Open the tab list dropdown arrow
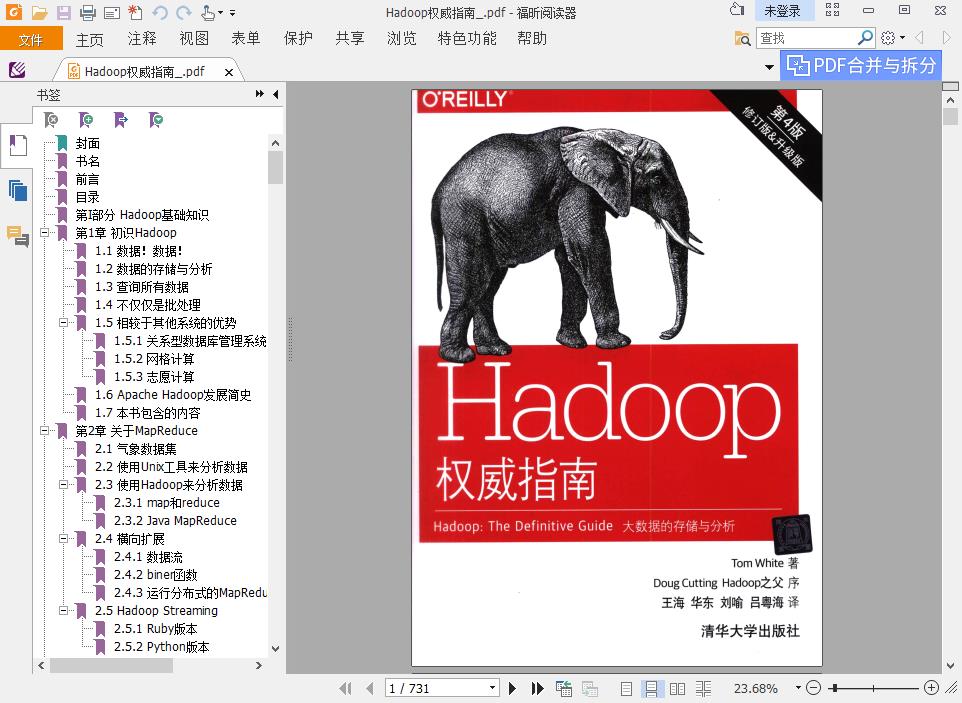962x703 pixels. (769, 67)
